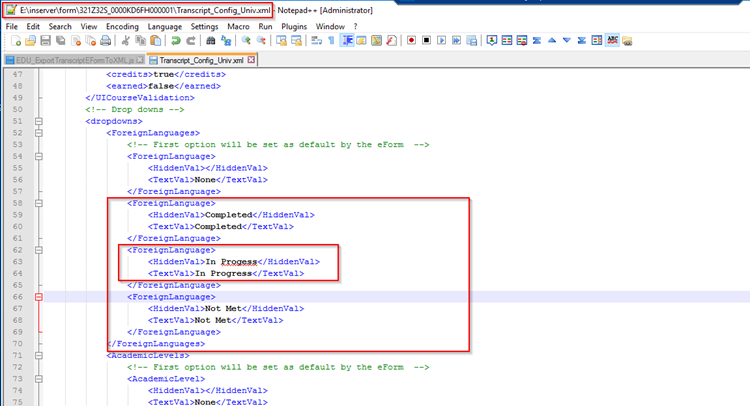Run macro multiple times icon

pyautogui.click(x=456, y=41)
